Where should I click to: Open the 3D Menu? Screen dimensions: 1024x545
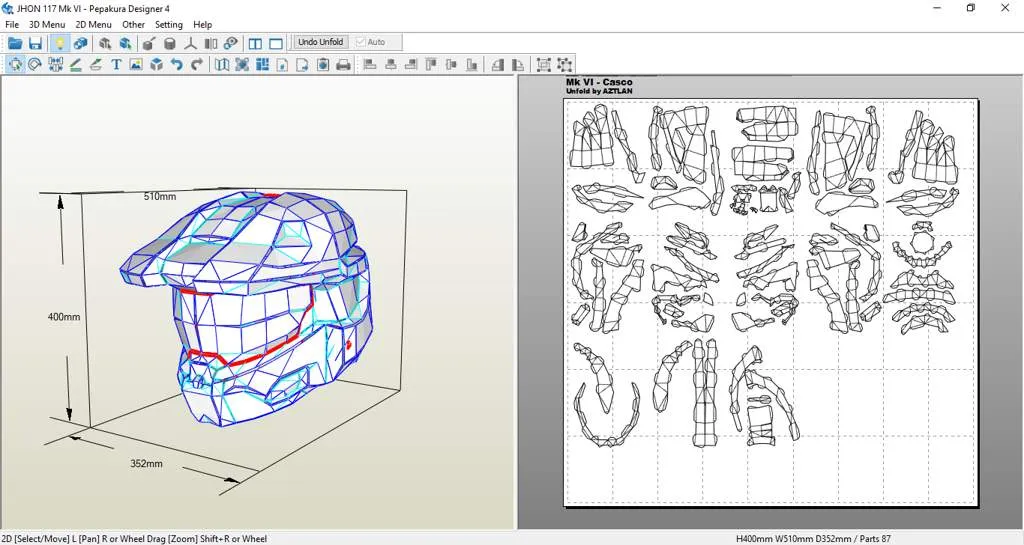[46, 24]
